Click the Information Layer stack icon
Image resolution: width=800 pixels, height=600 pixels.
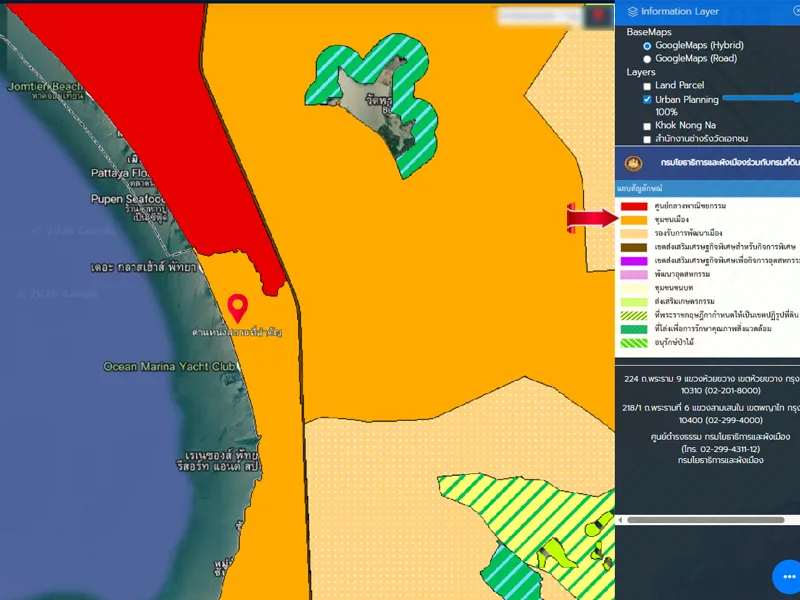(632, 12)
